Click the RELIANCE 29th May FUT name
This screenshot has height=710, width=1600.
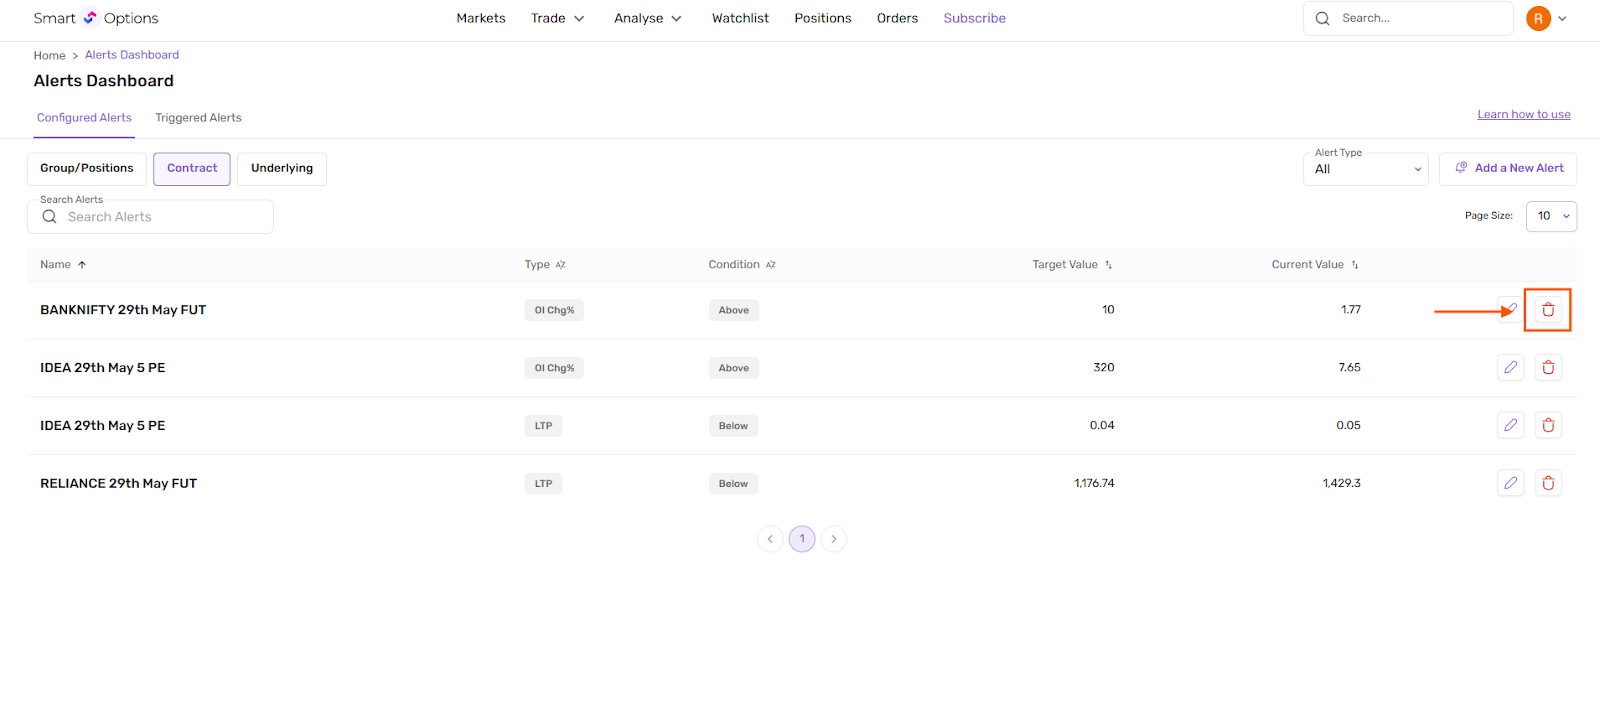click(x=119, y=484)
